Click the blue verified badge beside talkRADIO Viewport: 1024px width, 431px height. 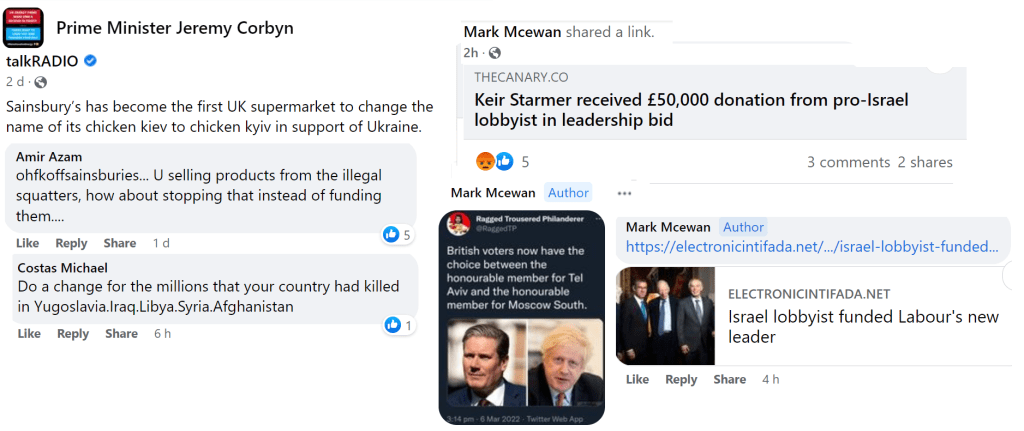coord(91,62)
